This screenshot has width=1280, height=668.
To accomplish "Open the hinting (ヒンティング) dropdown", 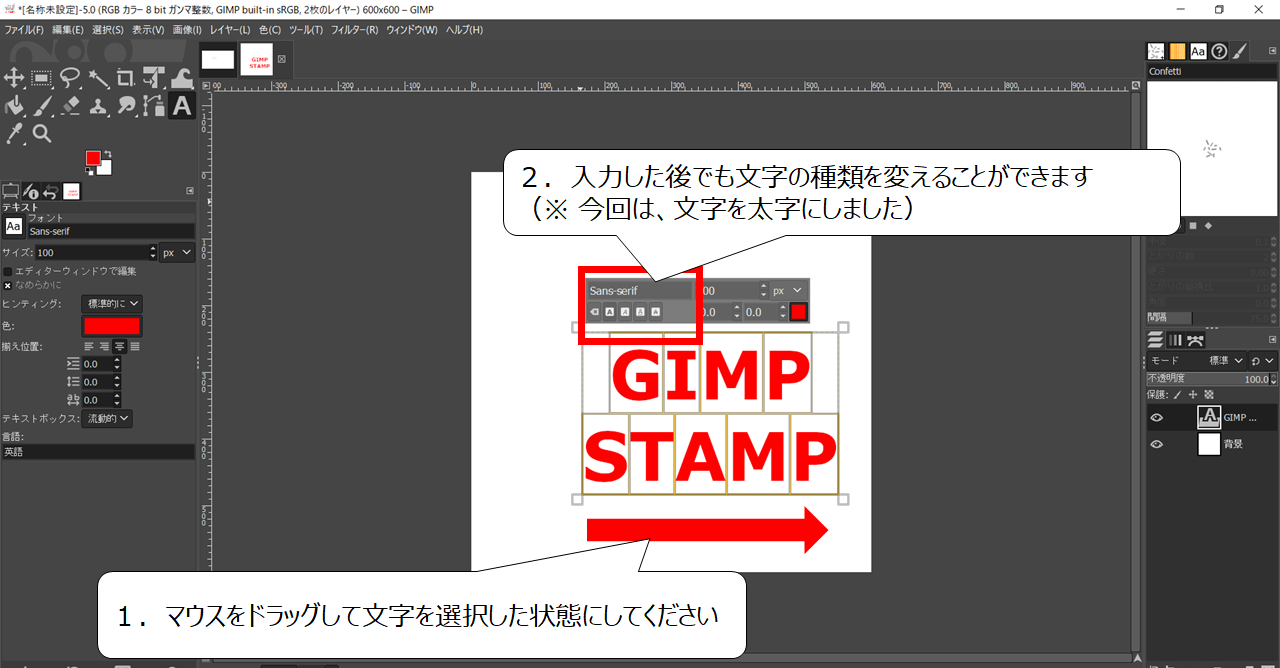I will coord(111,303).
